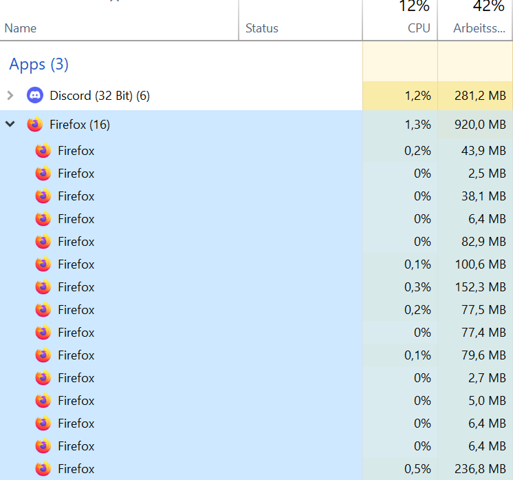The image size is (513, 480).
Task: Click Firefox icon in the 38,1 MB row
Action: click(x=43, y=196)
